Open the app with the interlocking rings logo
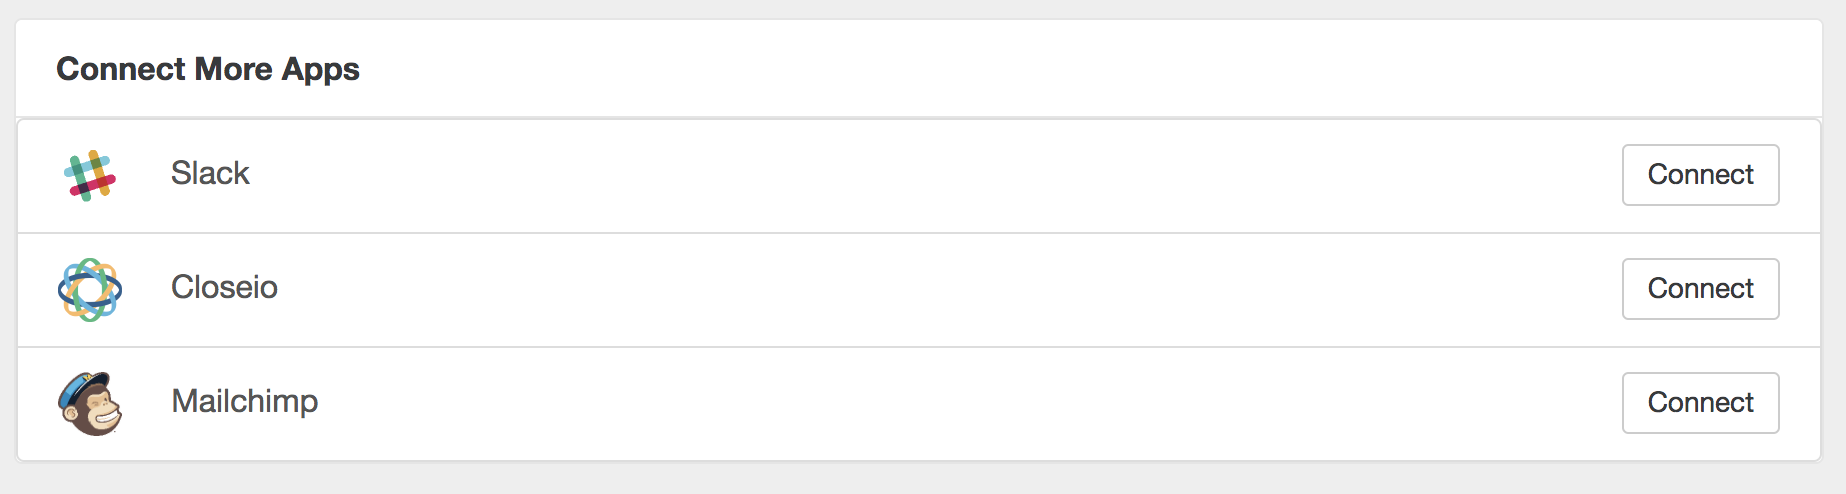Image resolution: width=1846 pixels, height=494 pixels. (224, 287)
